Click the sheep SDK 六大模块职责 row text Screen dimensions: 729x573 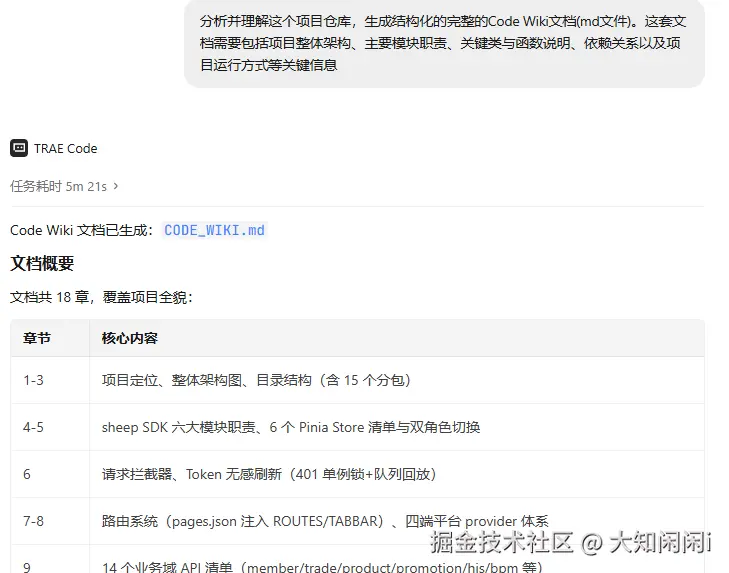coord(291,427)
